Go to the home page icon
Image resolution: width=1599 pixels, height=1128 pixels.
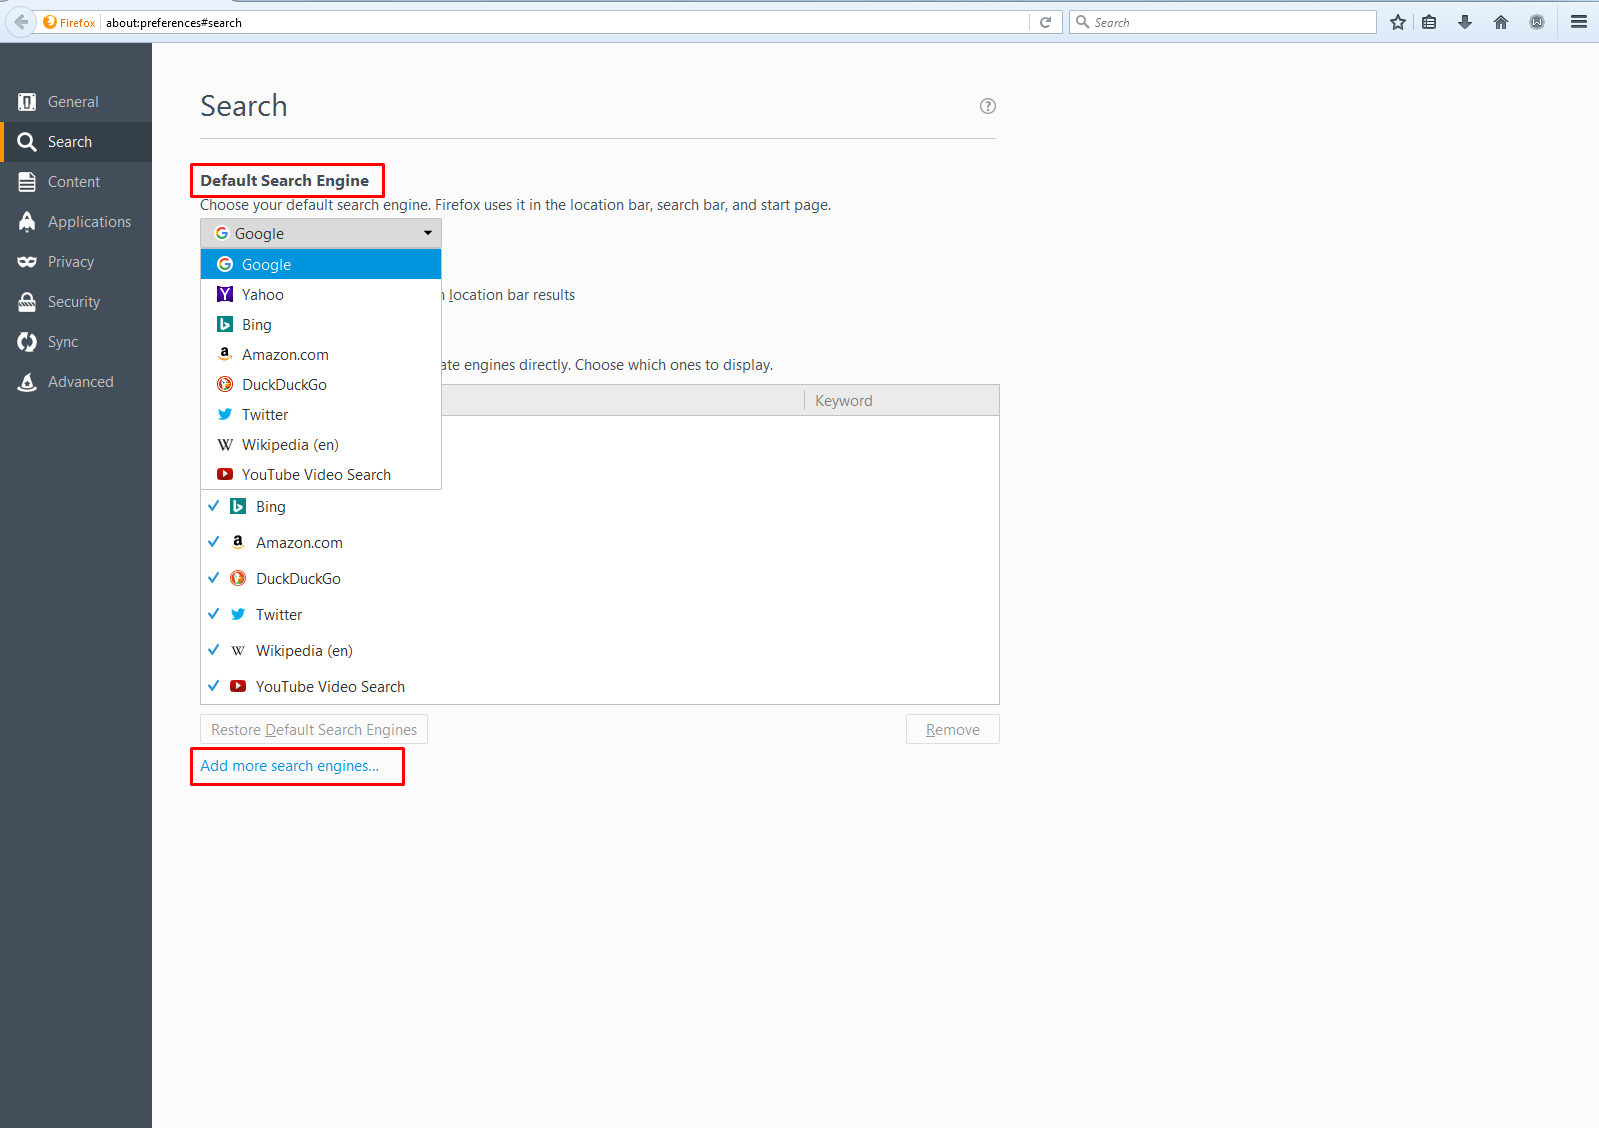[1501, 22]
